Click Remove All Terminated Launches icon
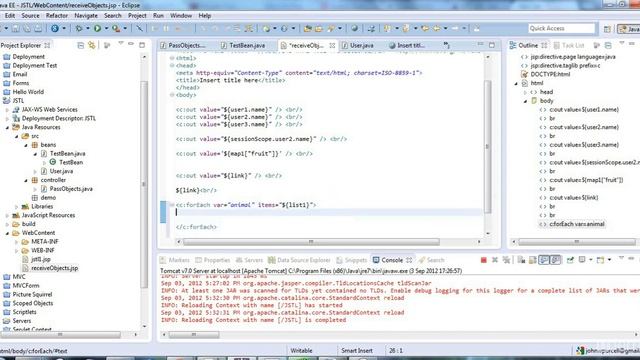The height and width of the screenshot is (360, 640). (506, 260)
